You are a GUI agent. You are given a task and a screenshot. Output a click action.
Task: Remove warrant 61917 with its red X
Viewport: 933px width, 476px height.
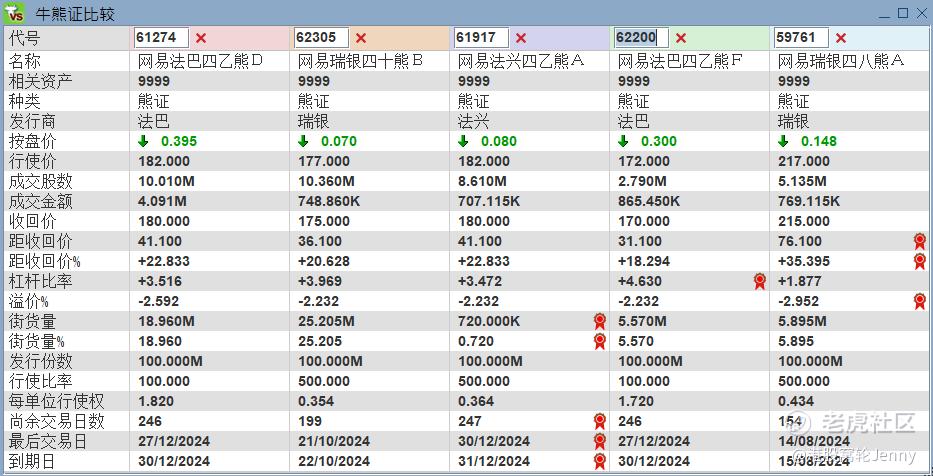(x=521, y=38)
